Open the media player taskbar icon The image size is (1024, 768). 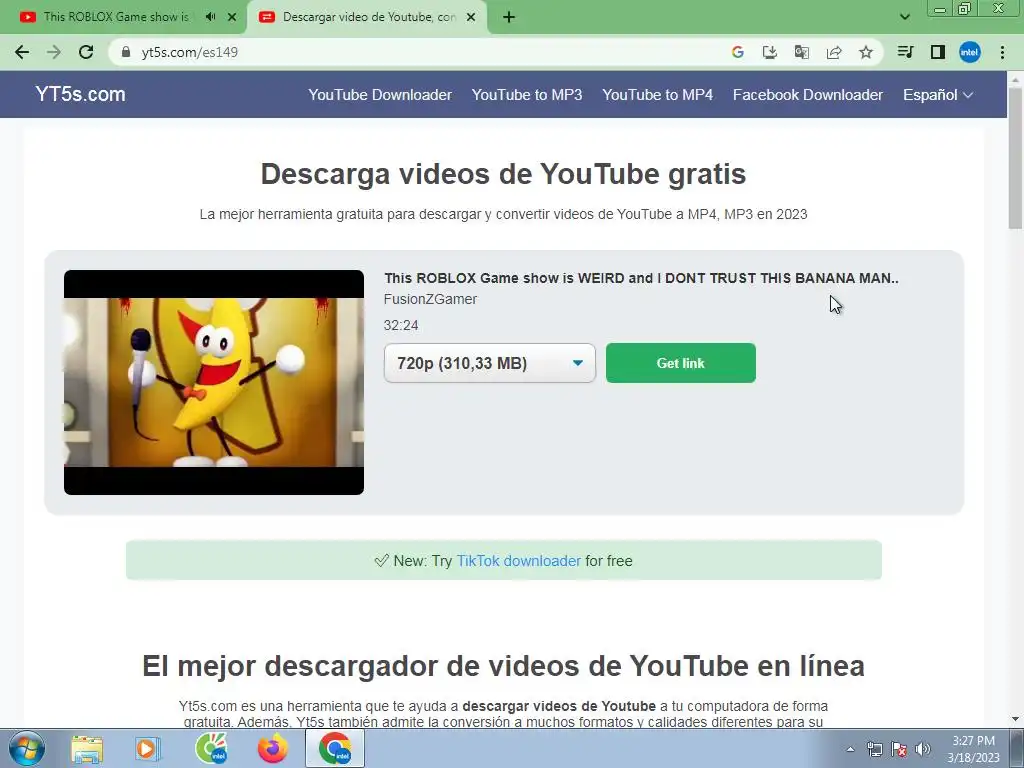pos(147,749)
